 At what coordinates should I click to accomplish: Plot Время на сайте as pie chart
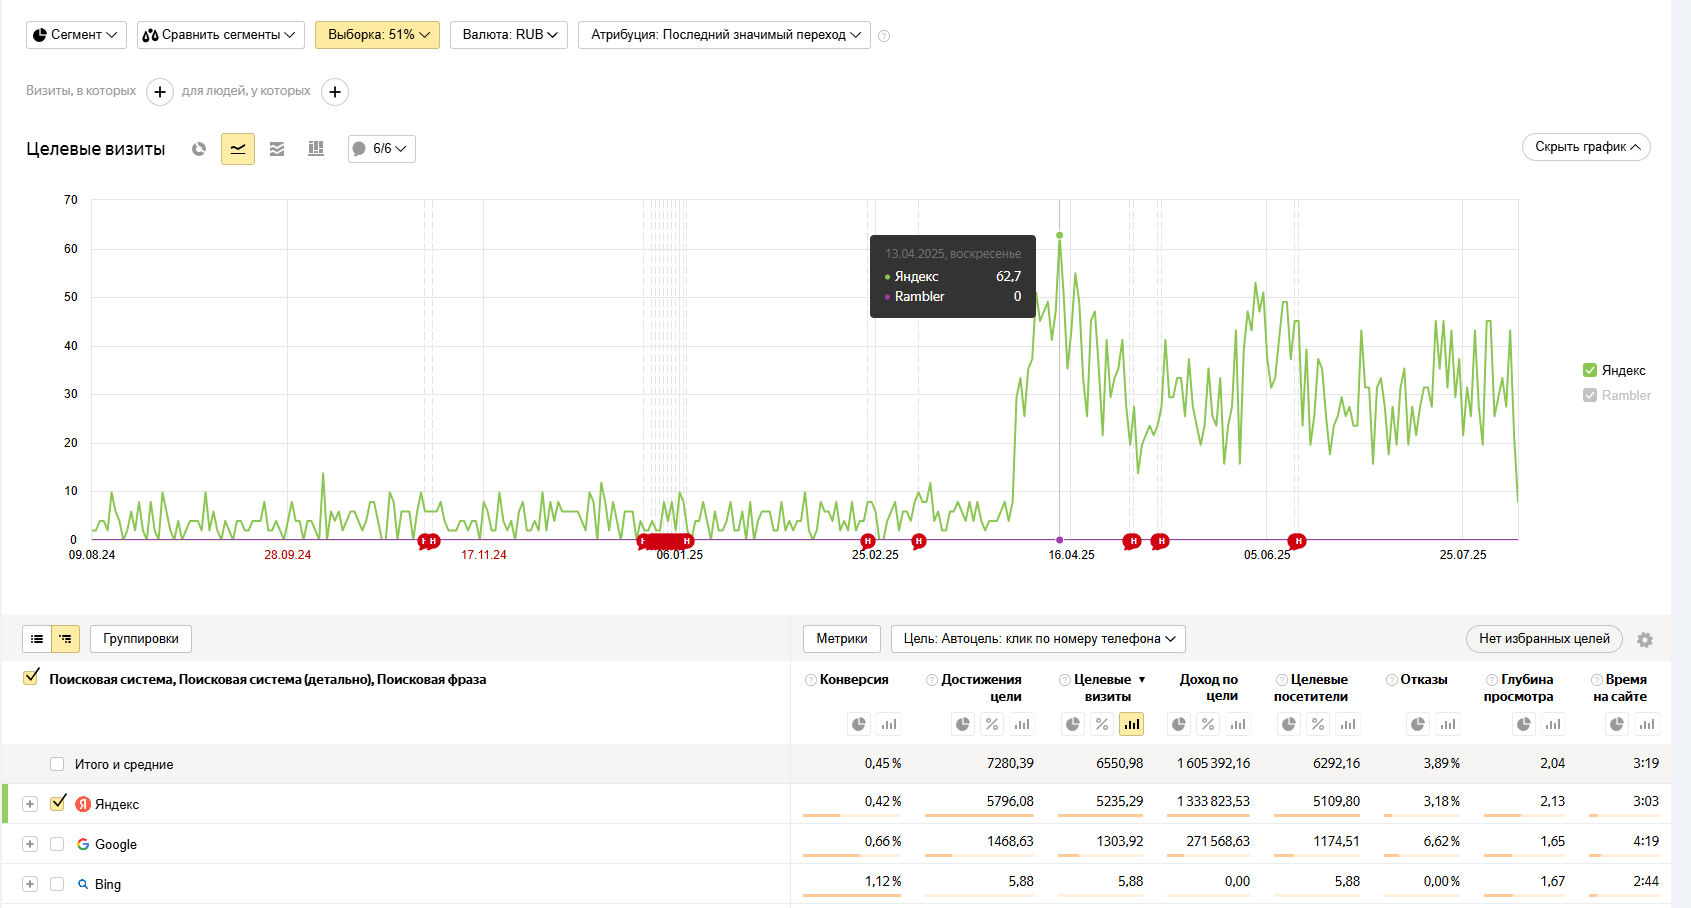pos(1617,724)
